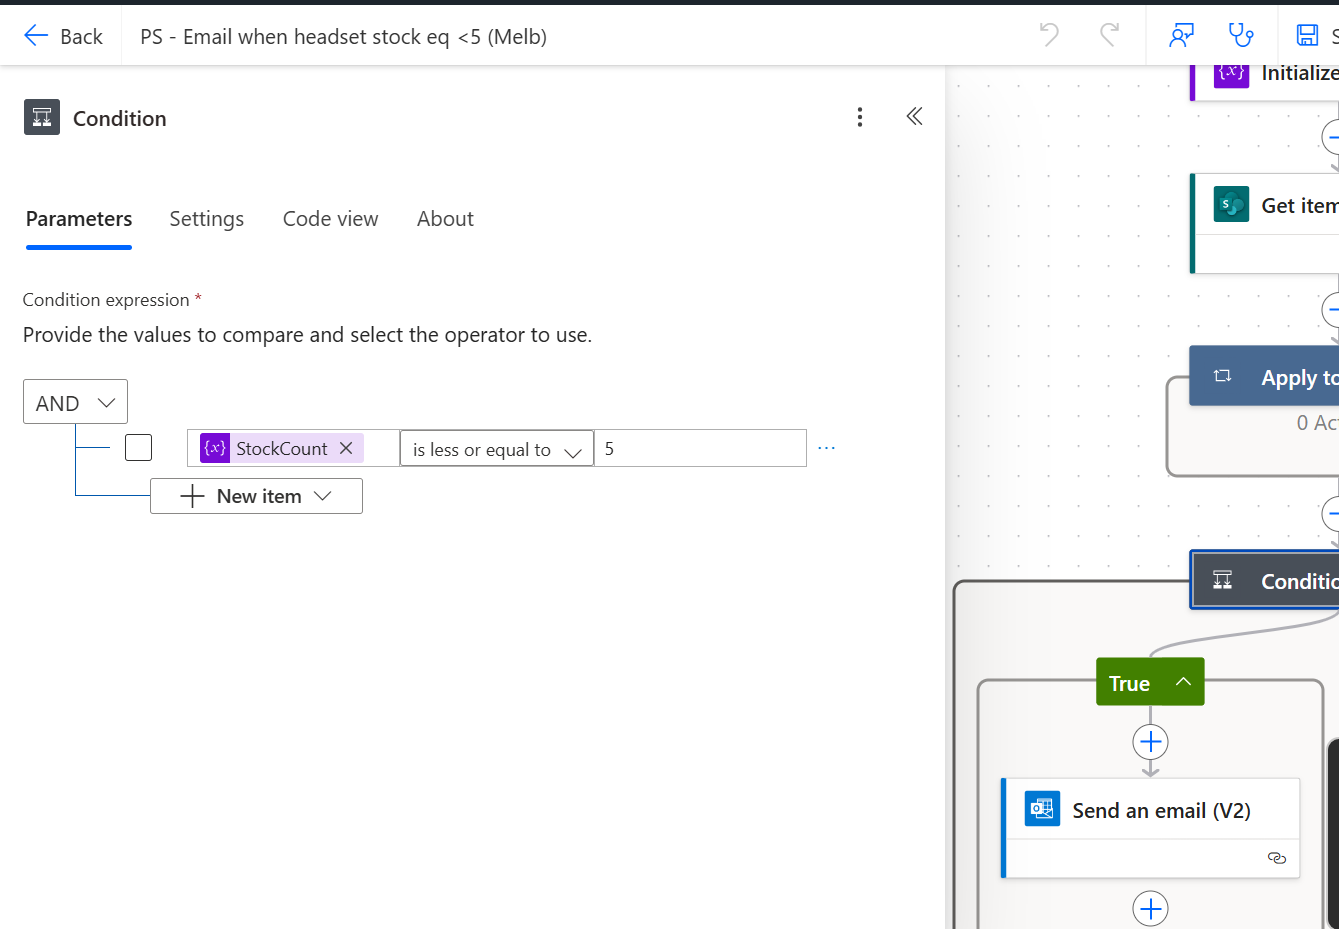Click the Condition icon in the panel header
Viewport: 1339px width, 929px height.
(42, 117)
